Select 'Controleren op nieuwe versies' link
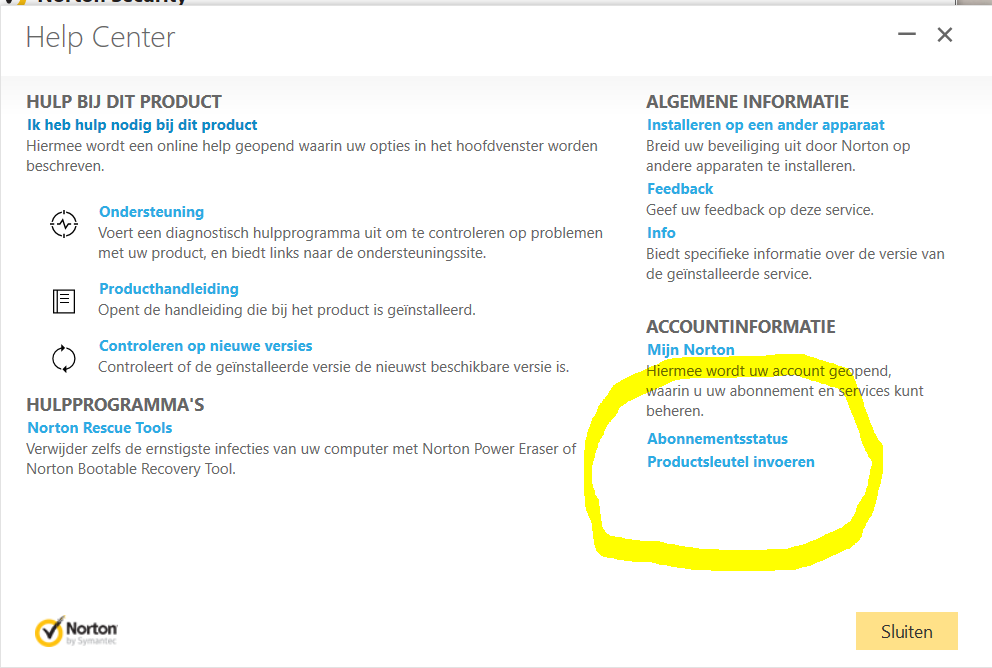This screenshot has width=992, height=668. [x=206, y=345]
